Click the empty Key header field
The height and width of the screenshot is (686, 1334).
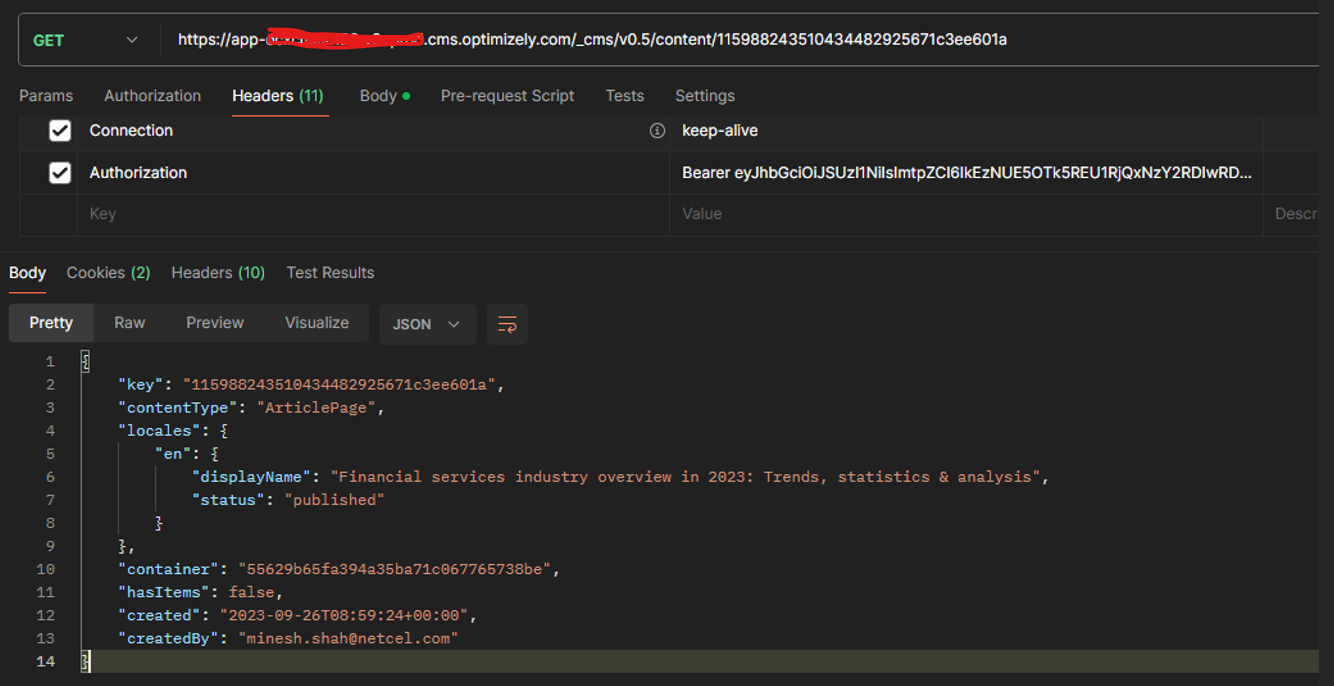pos(370,214)
